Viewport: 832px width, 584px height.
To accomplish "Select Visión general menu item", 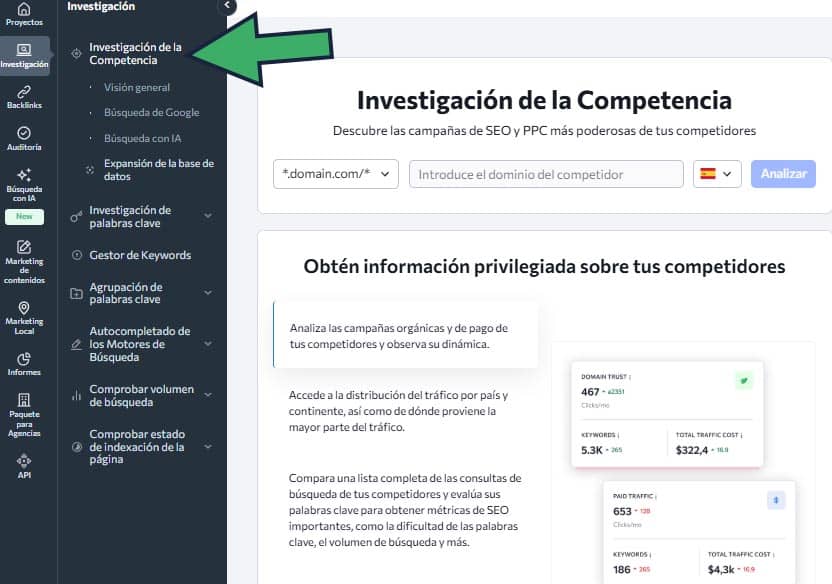I will tap(137, 88).
